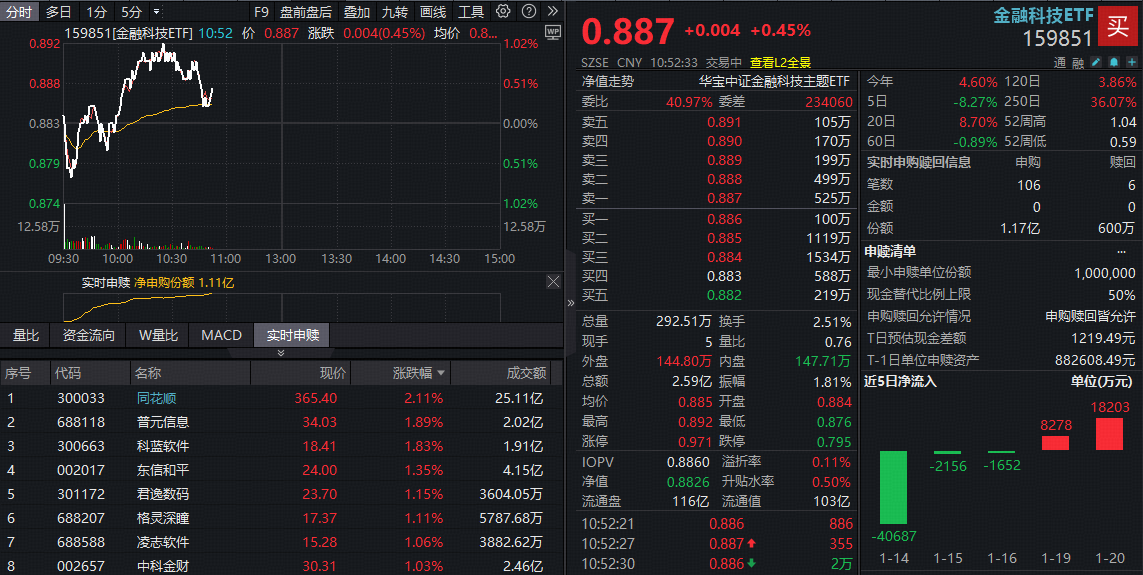Open the settings gear in chart toolbar
Image resolution: width=1143 pixels, height=575 pixels.
503,12
